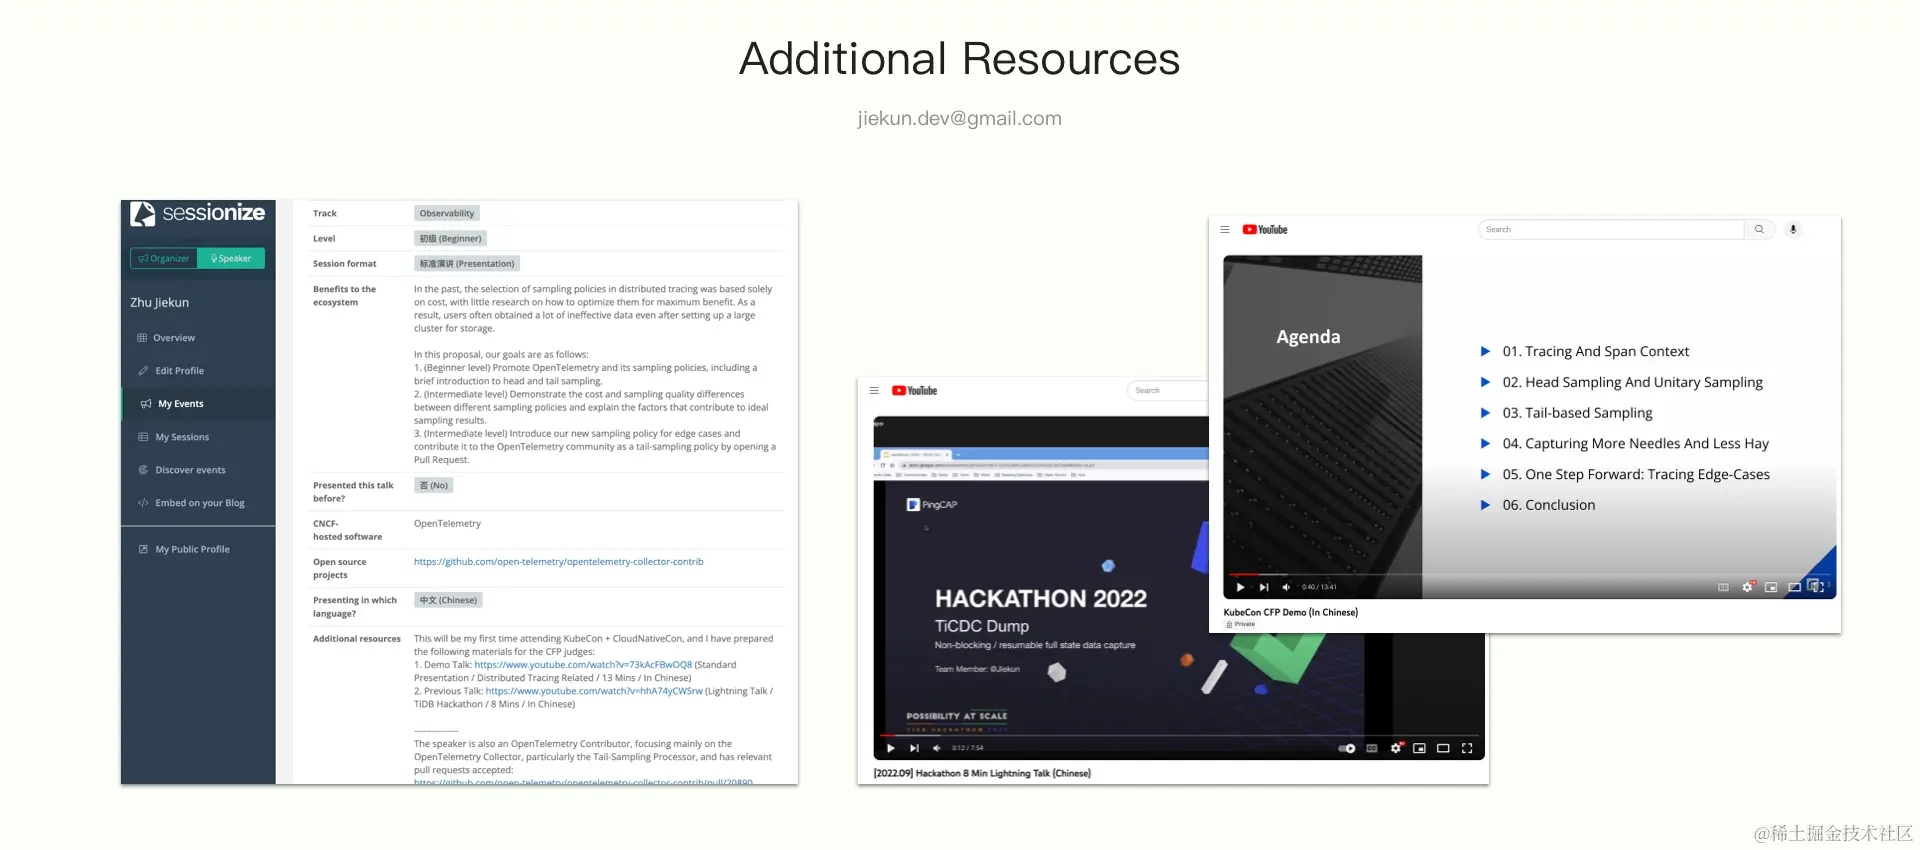Toggle captions in the Hackathon video player
The width and height of the screenshot is (1920, 850).
coord(1372,748)
